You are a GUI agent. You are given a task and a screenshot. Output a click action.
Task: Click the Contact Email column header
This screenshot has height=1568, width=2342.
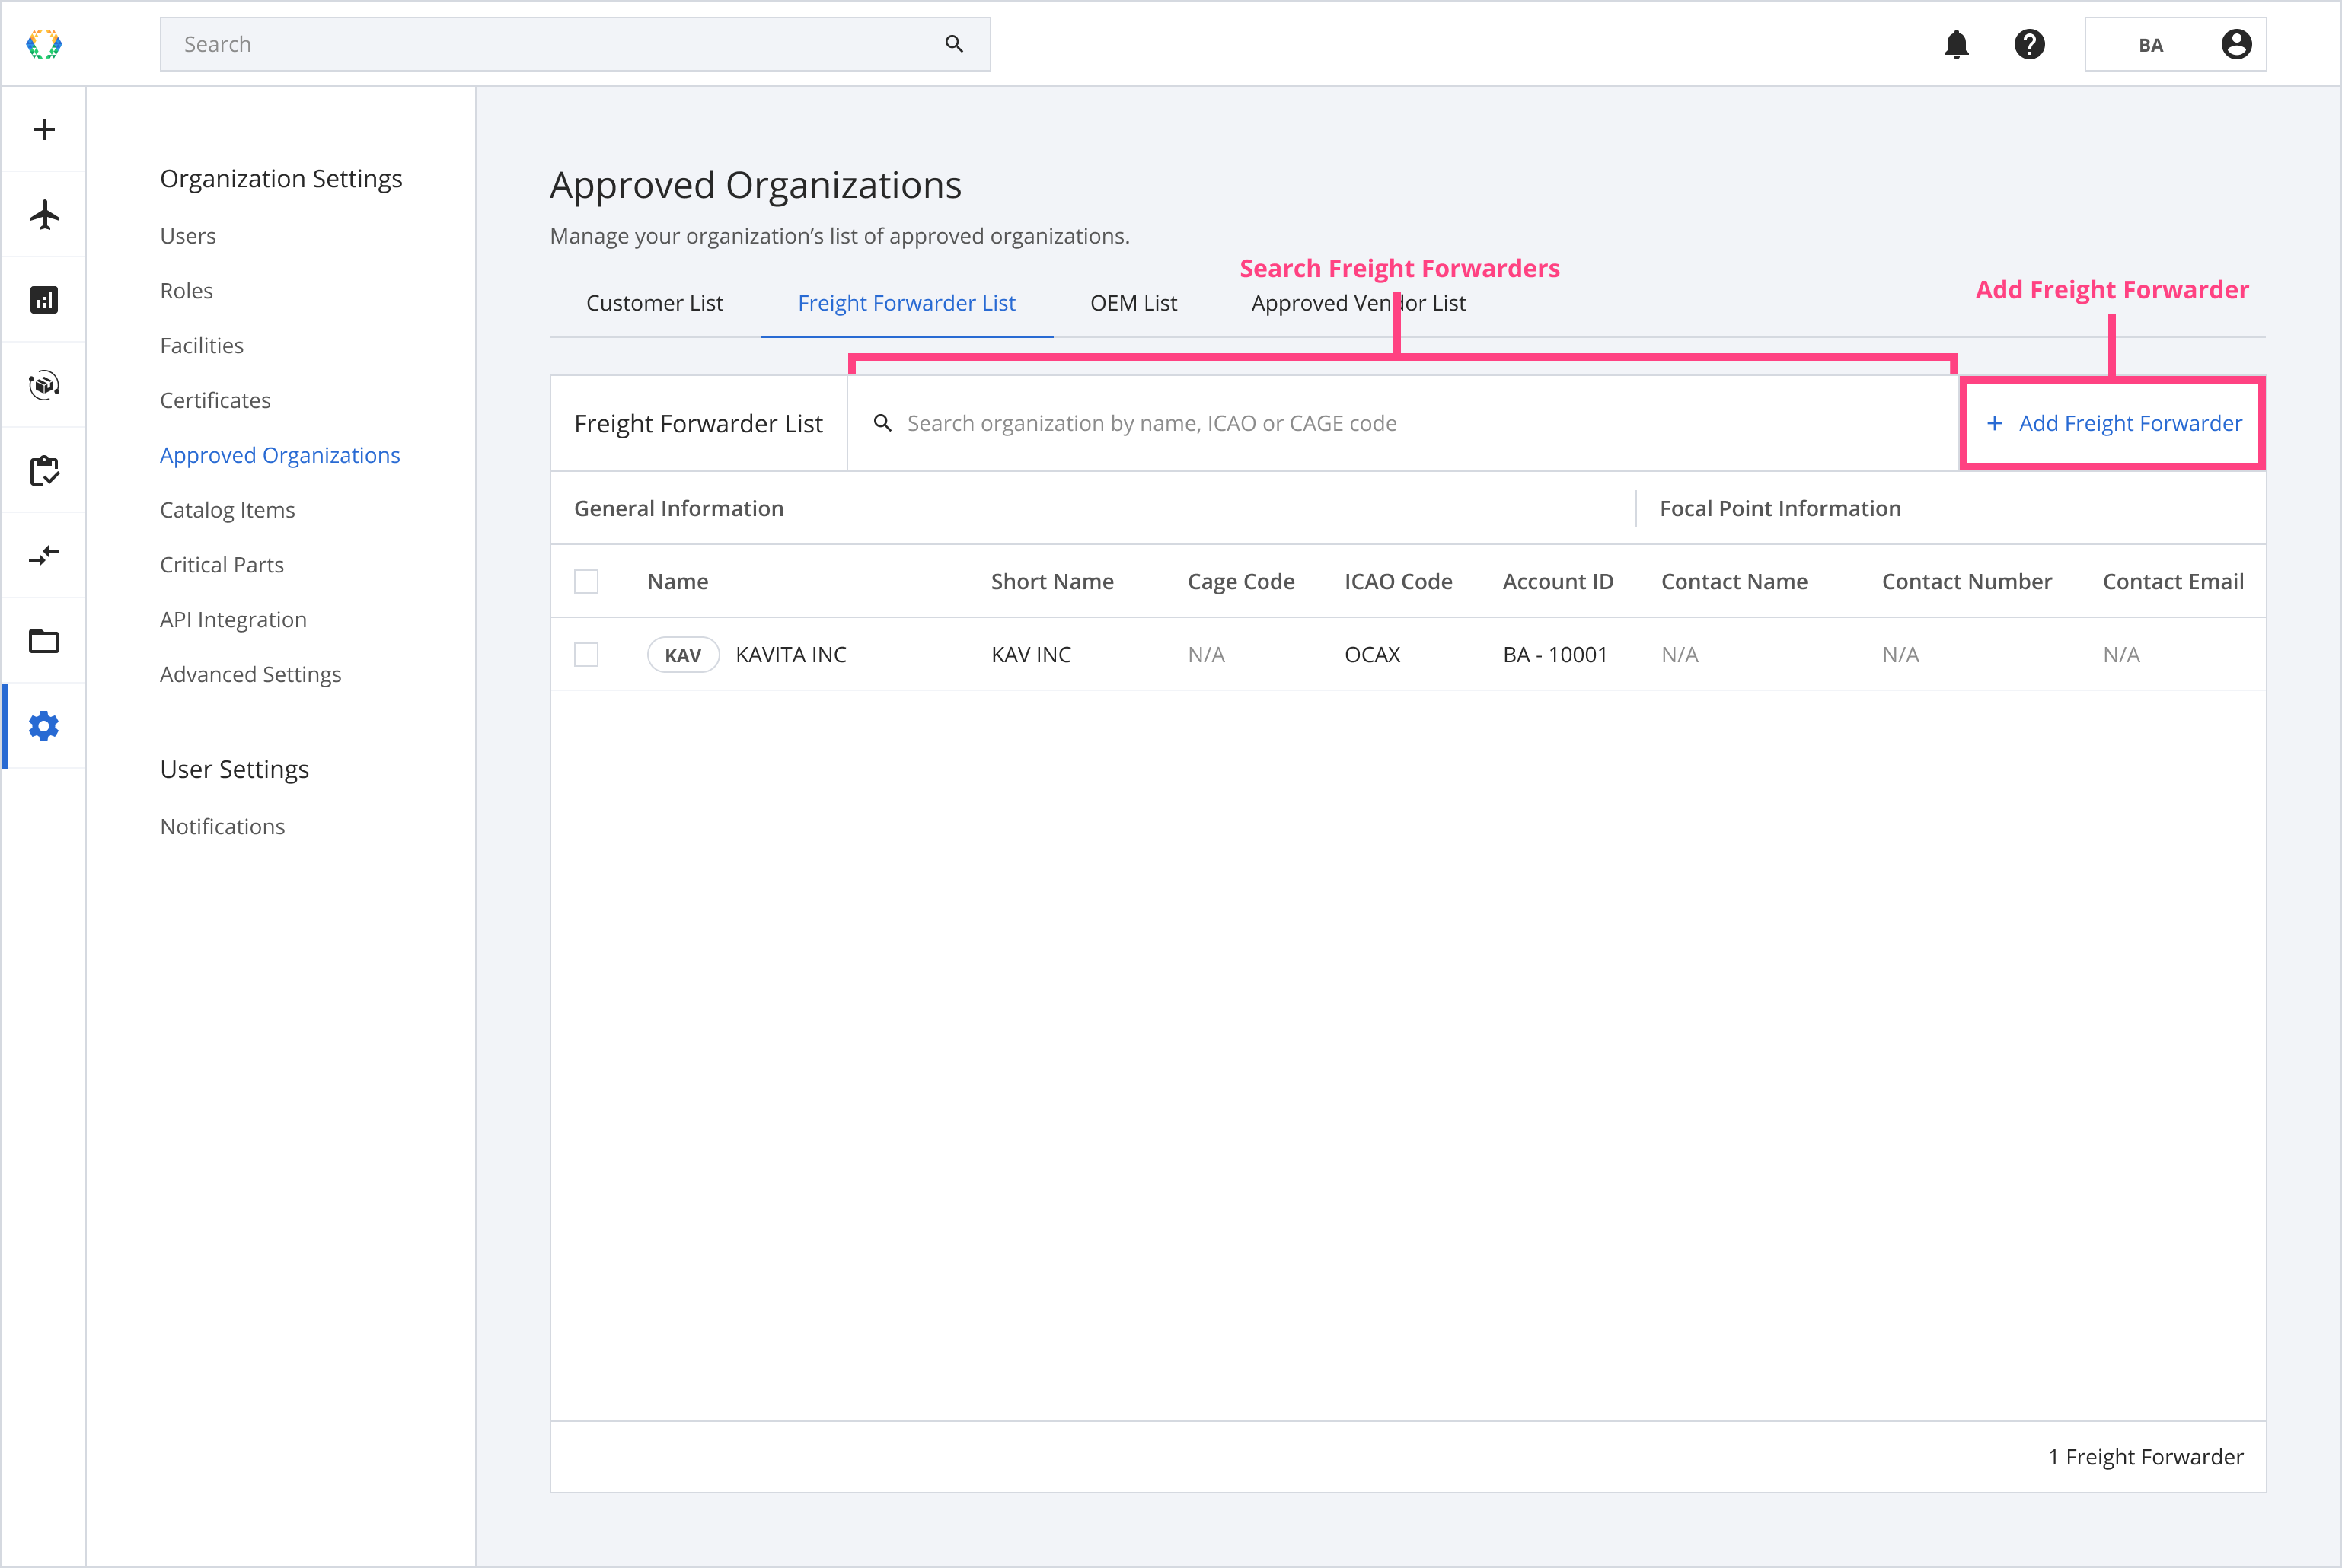[x=2173, y=581]
